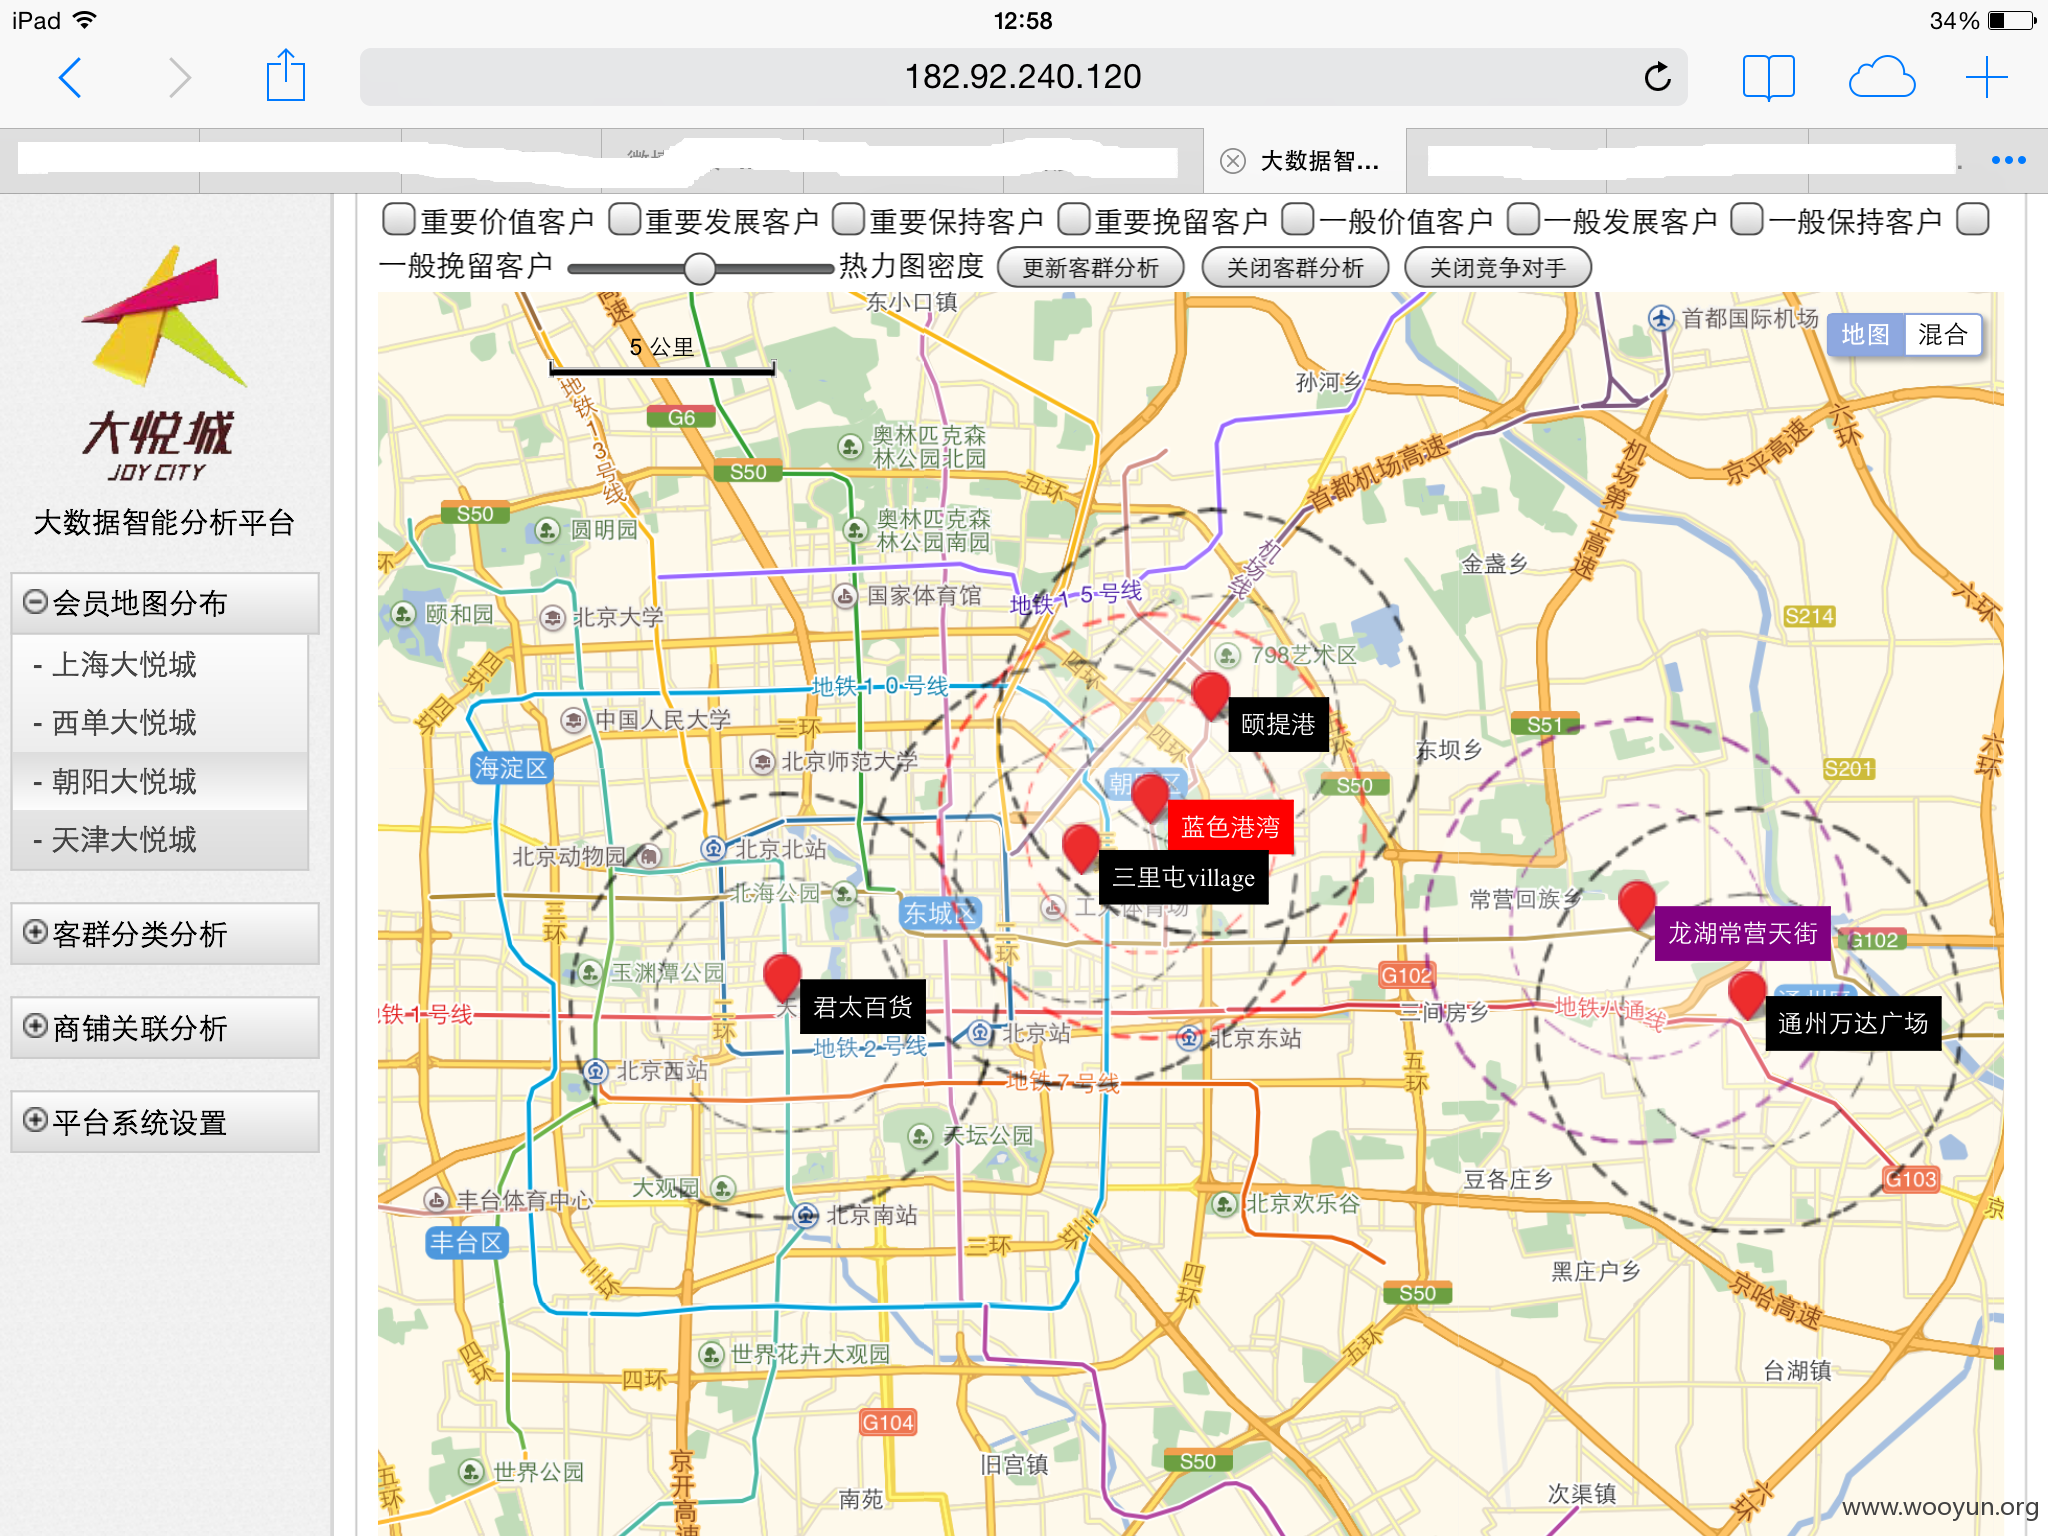Tap the 182.92.240.120 address bar
The height and width of the screenshot is (1536, 2048).
click(x=1023, y=77)
